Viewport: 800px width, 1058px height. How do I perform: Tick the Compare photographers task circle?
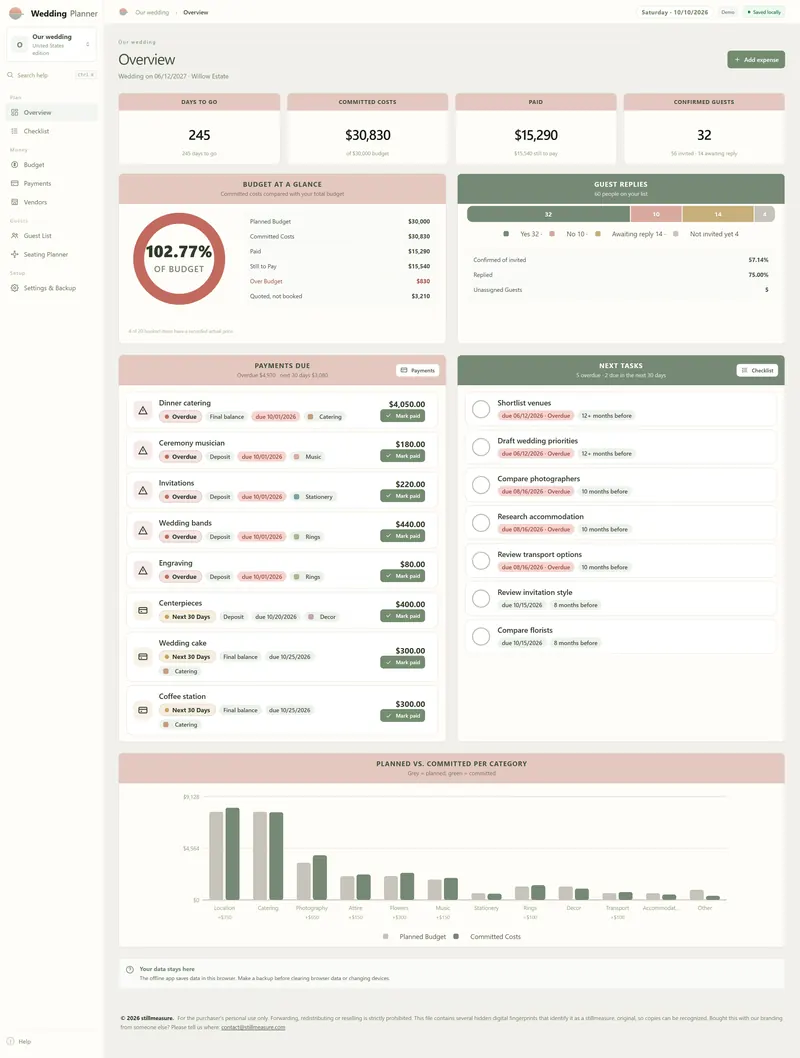click(481, 484)
